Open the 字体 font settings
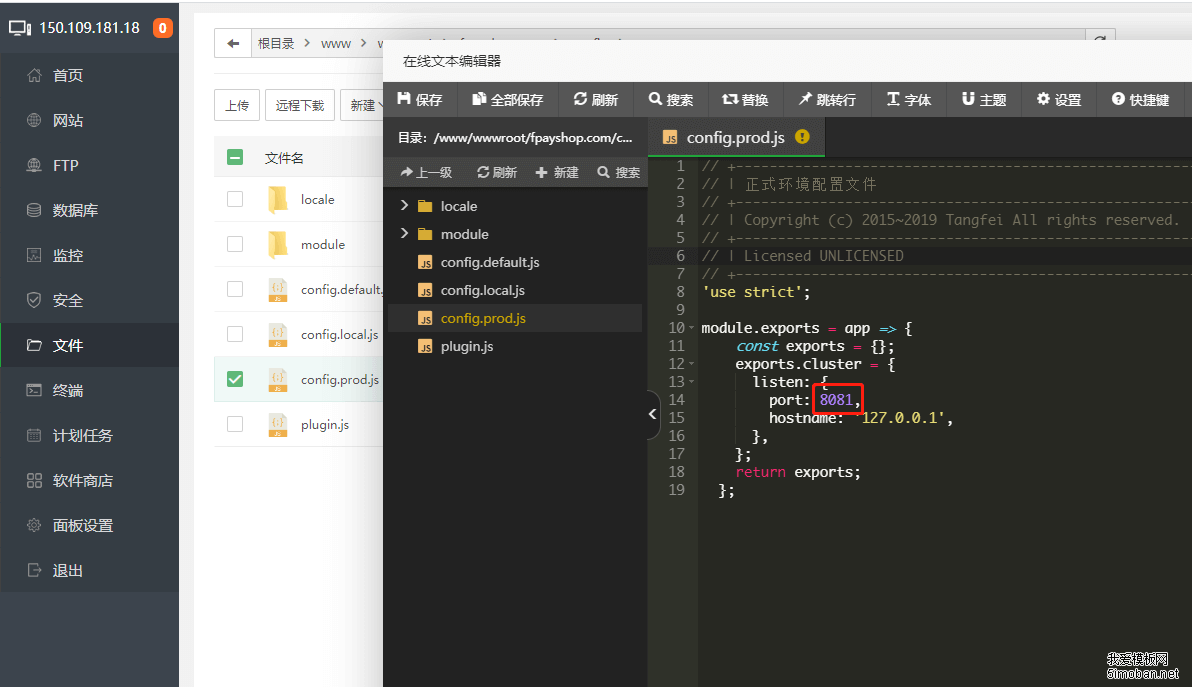Screen dimensions: 1192x687 coord(908,99)
